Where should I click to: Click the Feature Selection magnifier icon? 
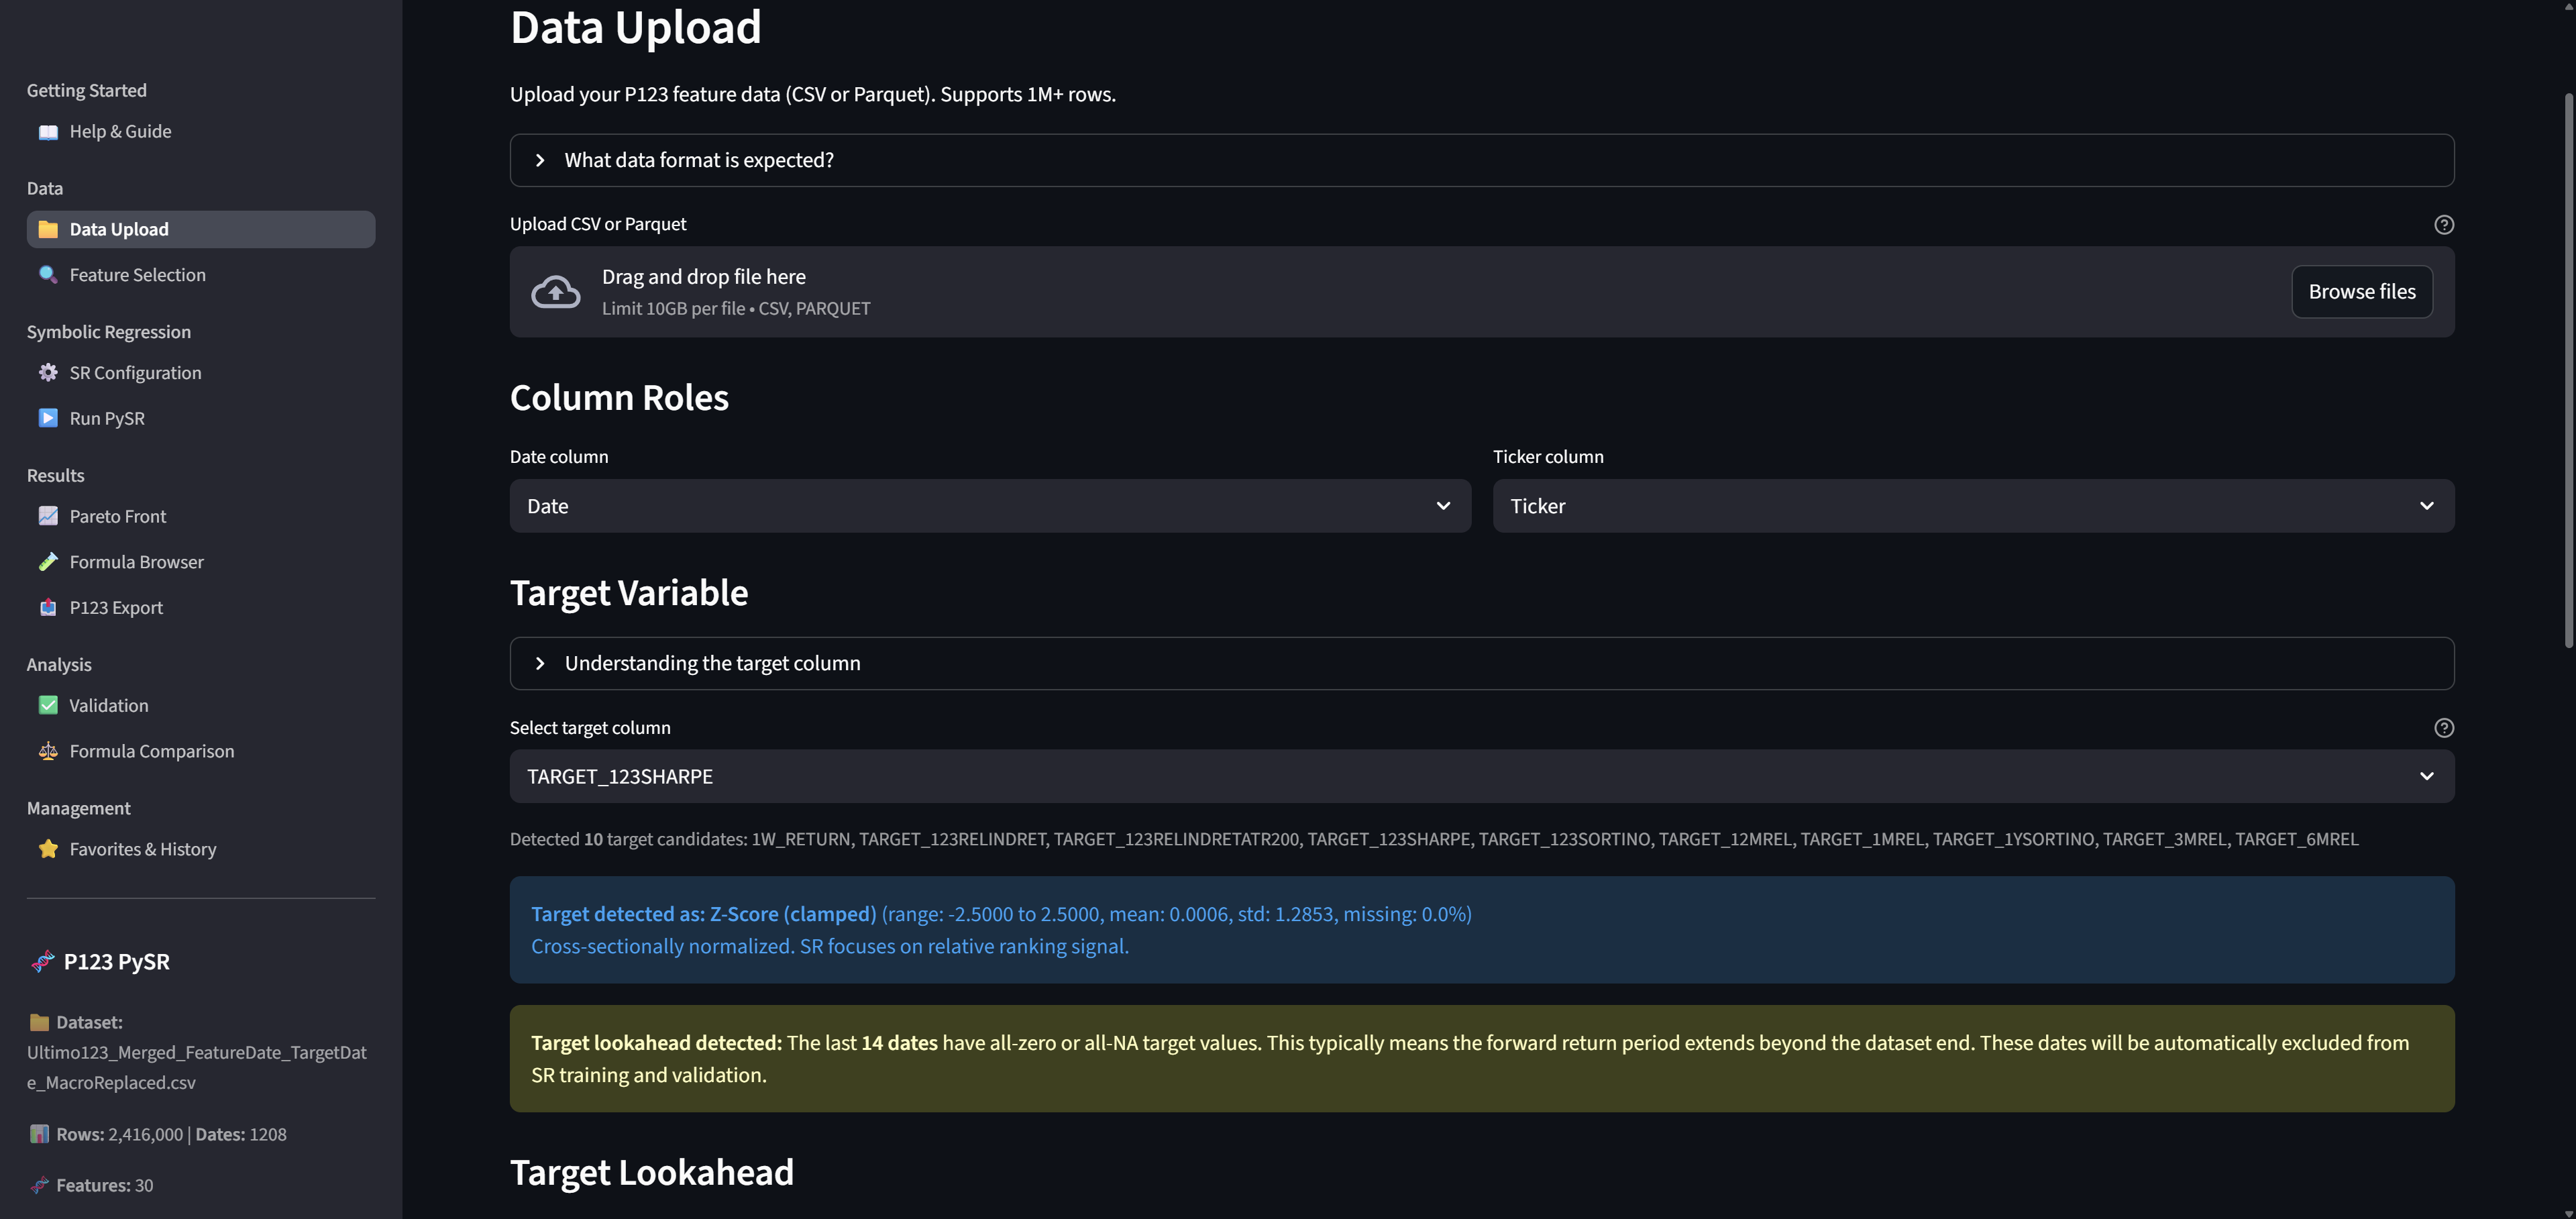48,275
